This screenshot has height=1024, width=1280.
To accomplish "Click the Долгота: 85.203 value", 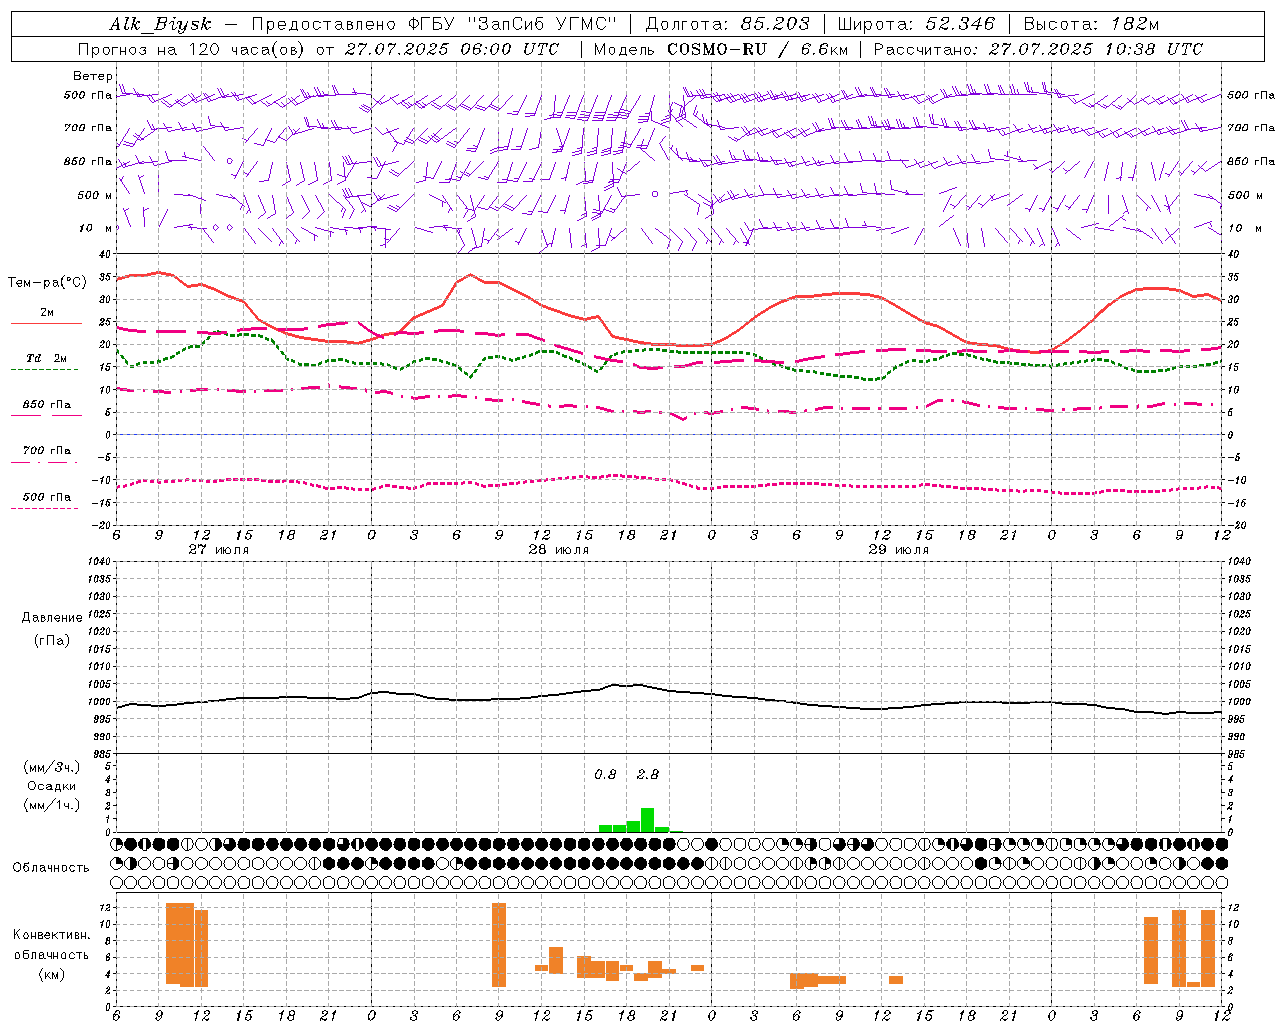I will pyautogui.click(x=727, y=24).
